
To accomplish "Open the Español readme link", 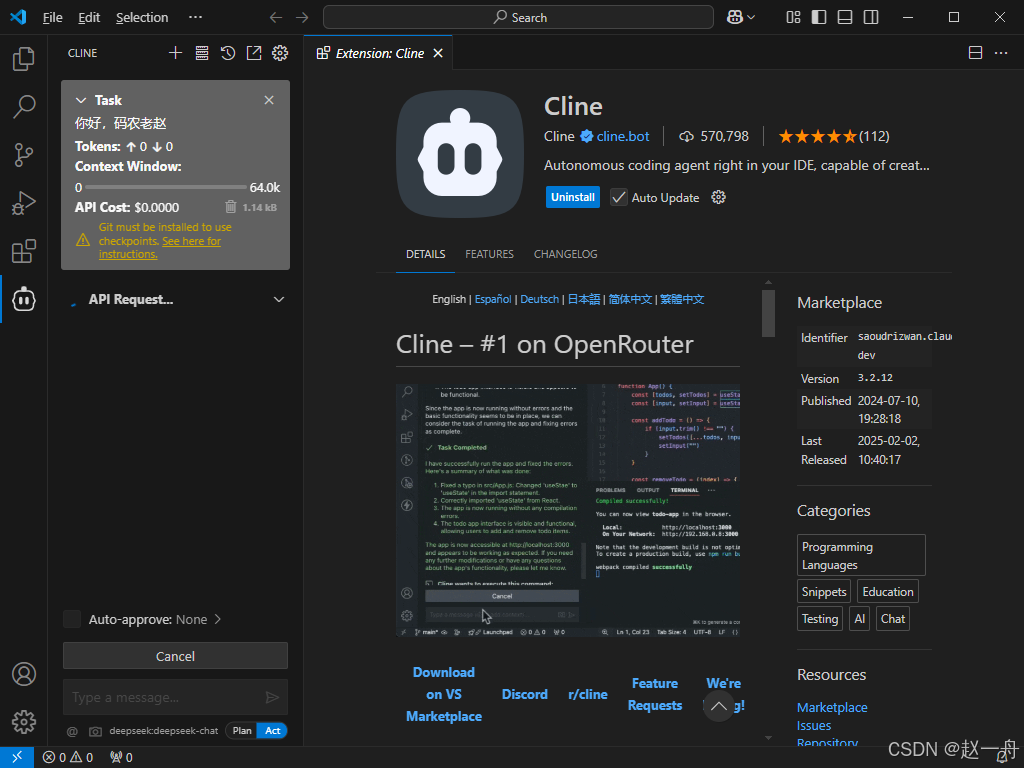I will (x=493, y=299).
